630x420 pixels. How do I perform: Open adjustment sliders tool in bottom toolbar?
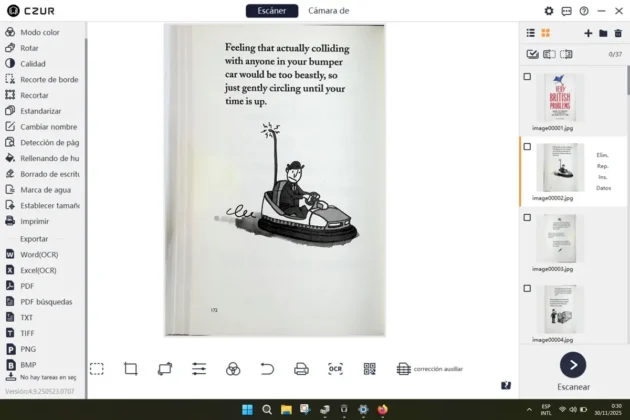pyautogui.click(x=199, y=369)
